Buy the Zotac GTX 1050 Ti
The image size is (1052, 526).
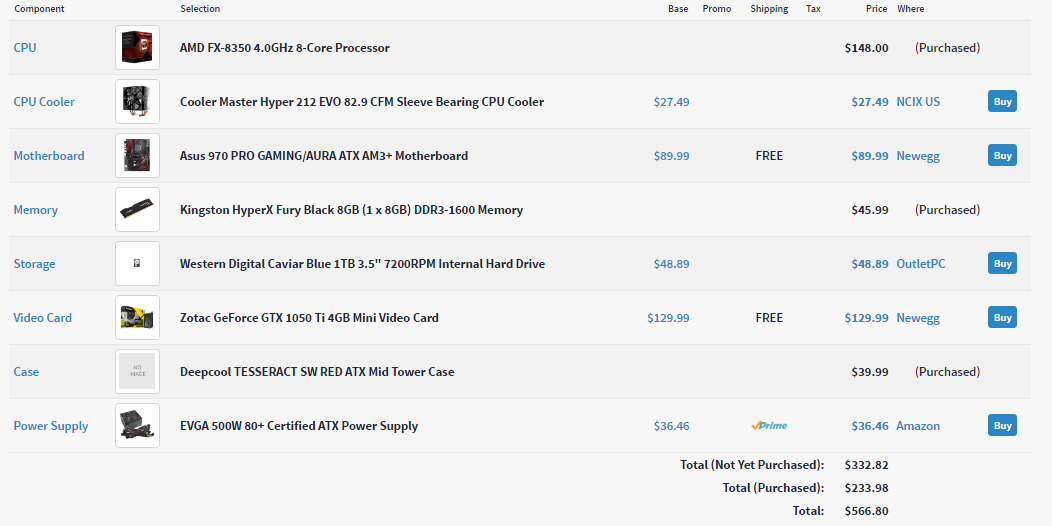1002,317
